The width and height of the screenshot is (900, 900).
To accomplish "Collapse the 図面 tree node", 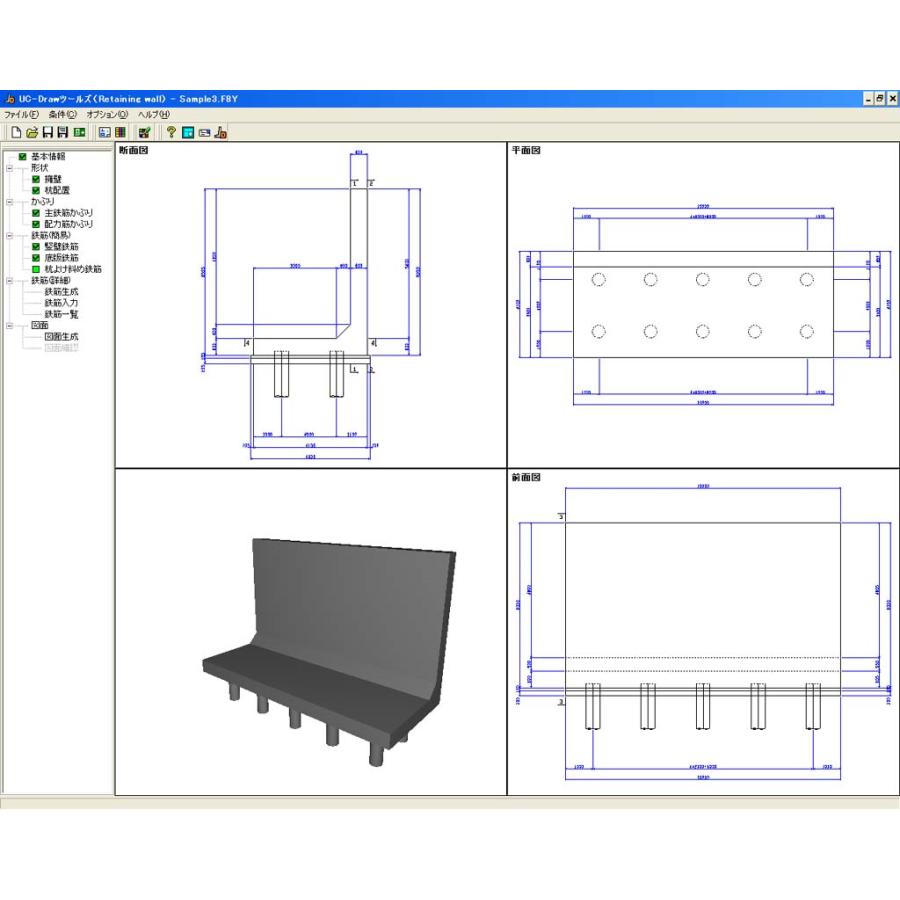I will pos(9,326).
